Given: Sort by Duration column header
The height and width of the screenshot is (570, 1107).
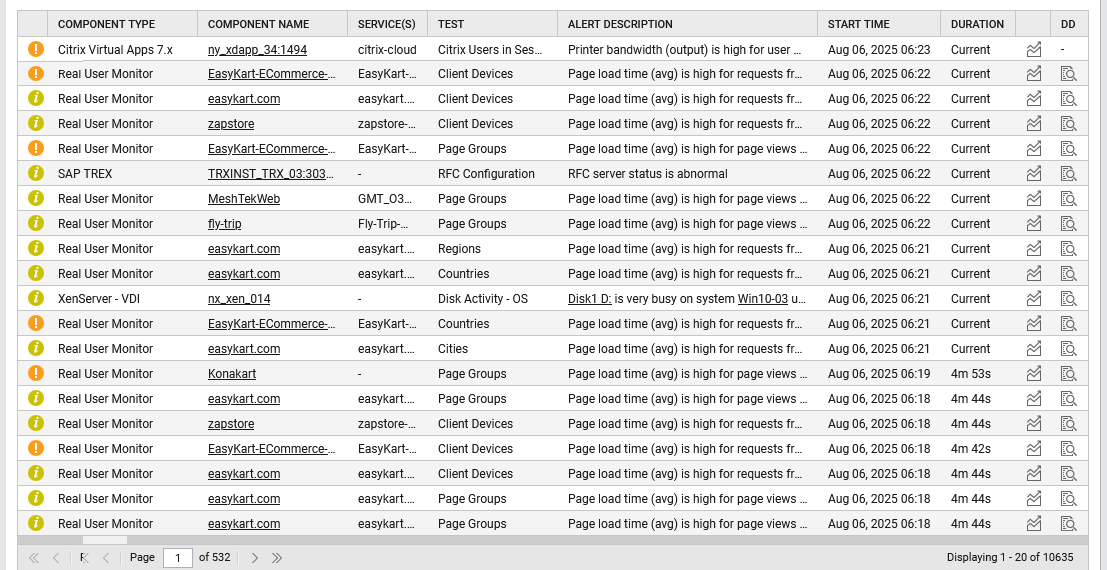Looking at the screenshot, I should coord(977,24).
